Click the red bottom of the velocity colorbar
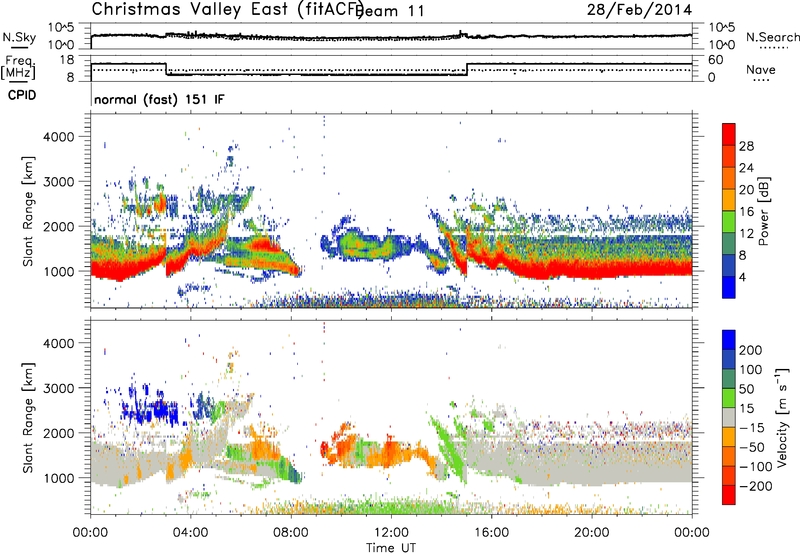The width and height of the screenshot is (800, 554). tap(729, 495)
